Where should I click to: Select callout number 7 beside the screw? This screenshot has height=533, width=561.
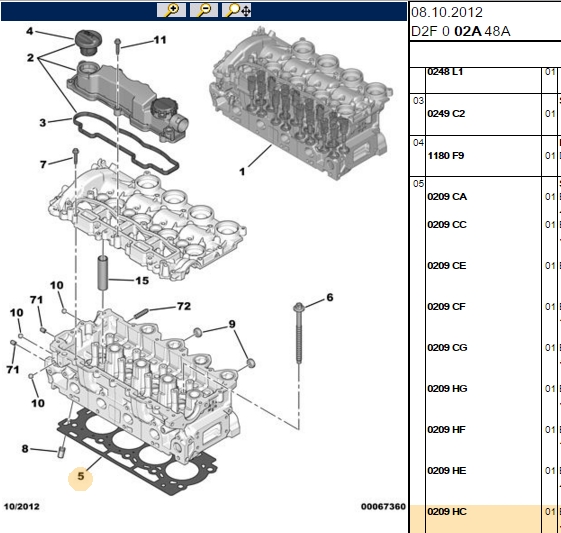pos(43,164)
